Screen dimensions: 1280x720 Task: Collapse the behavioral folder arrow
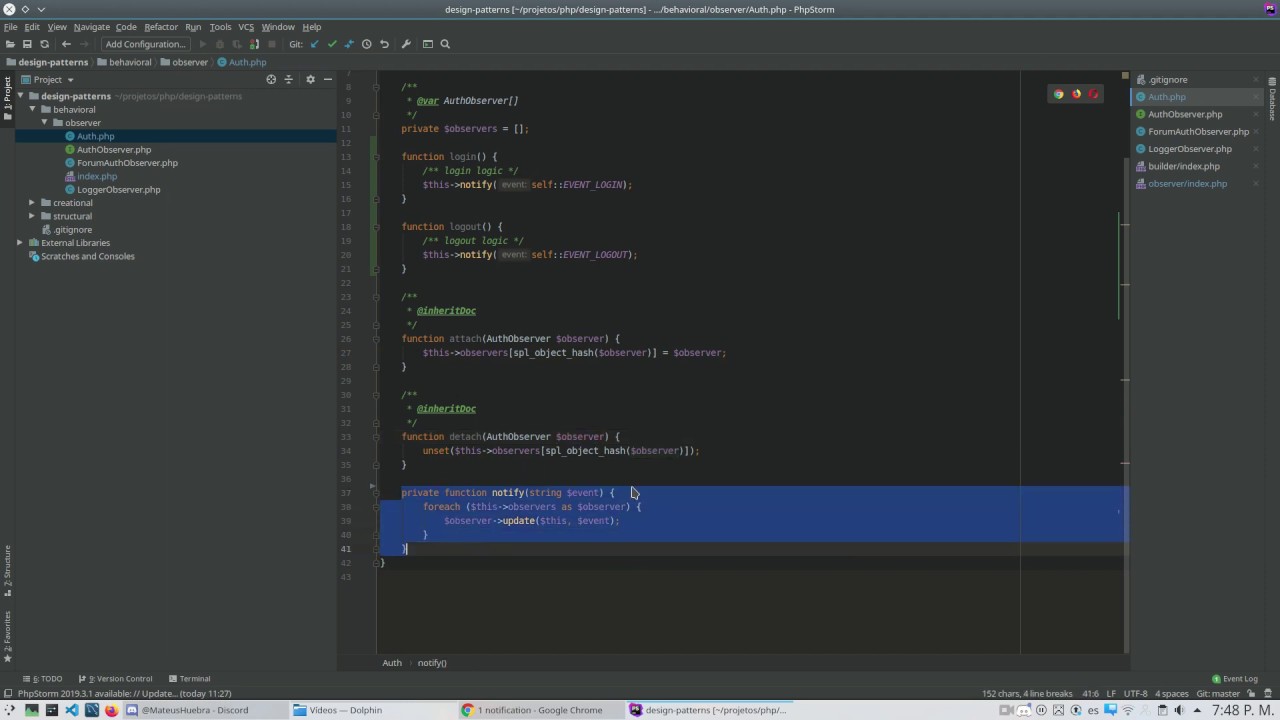coord(32,109)
